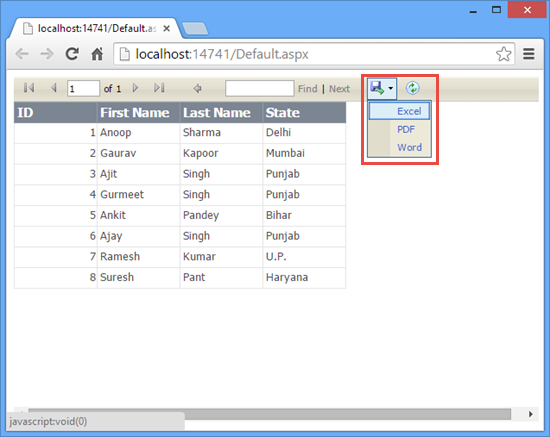Select the cell 'Pandey'

221,215
